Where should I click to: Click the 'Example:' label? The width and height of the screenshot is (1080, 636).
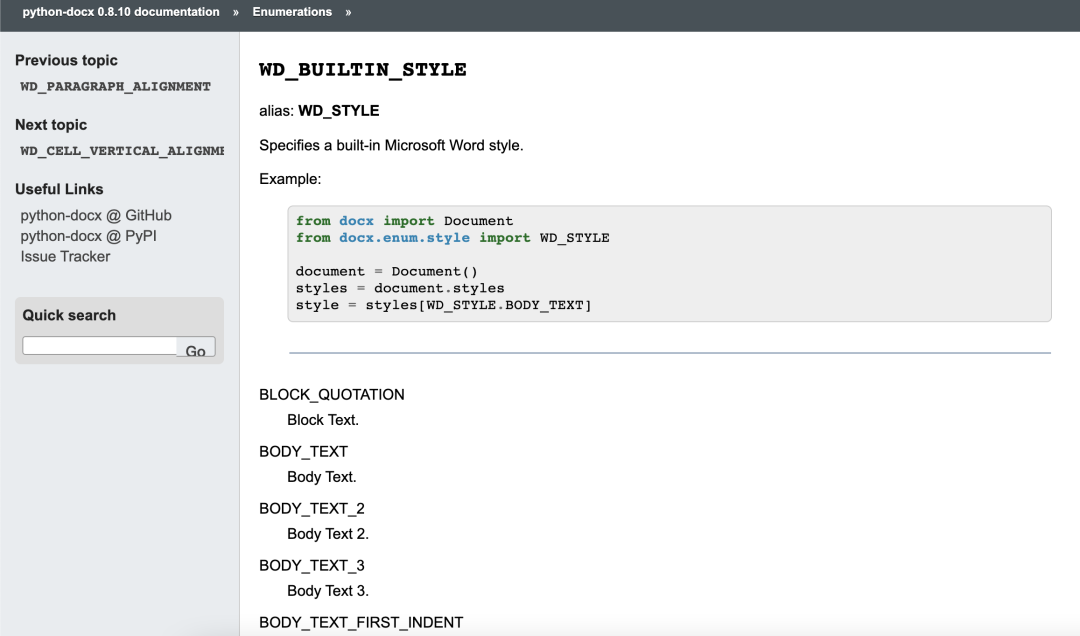click(290, 179)
